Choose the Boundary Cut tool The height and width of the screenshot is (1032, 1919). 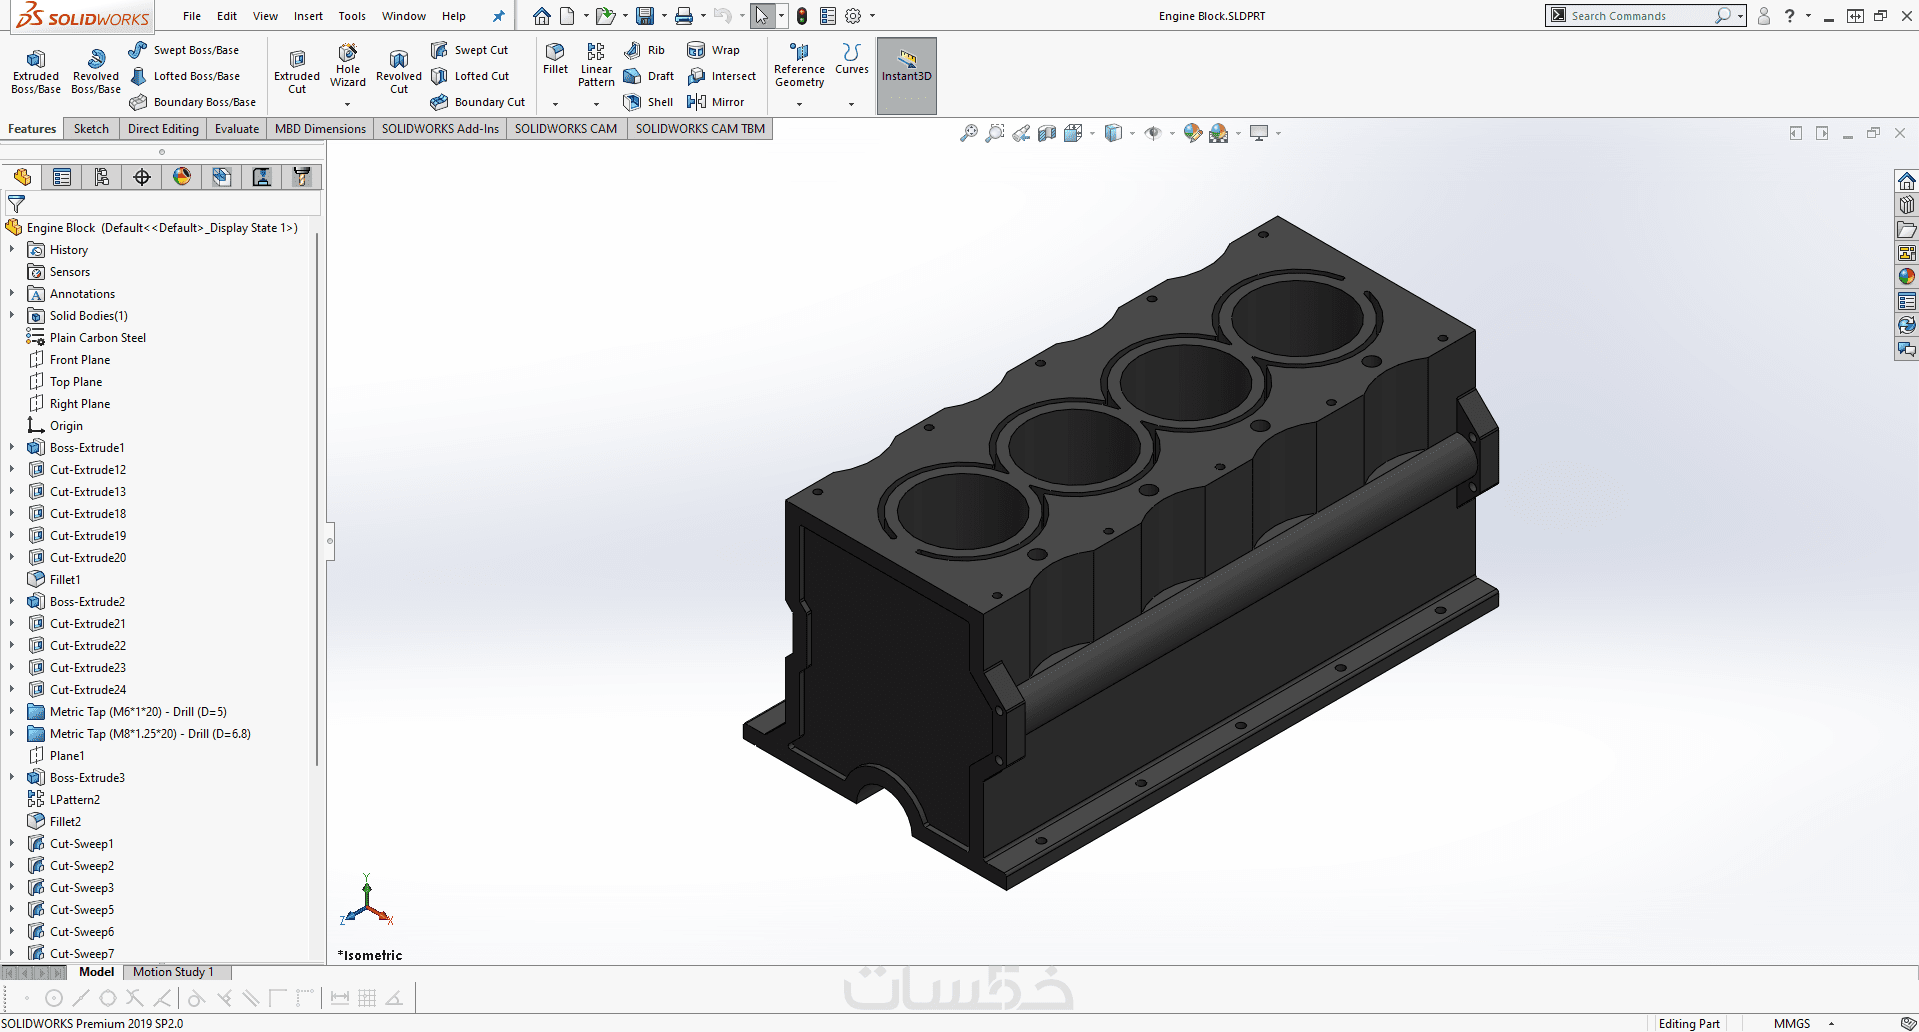coord(477,102)
